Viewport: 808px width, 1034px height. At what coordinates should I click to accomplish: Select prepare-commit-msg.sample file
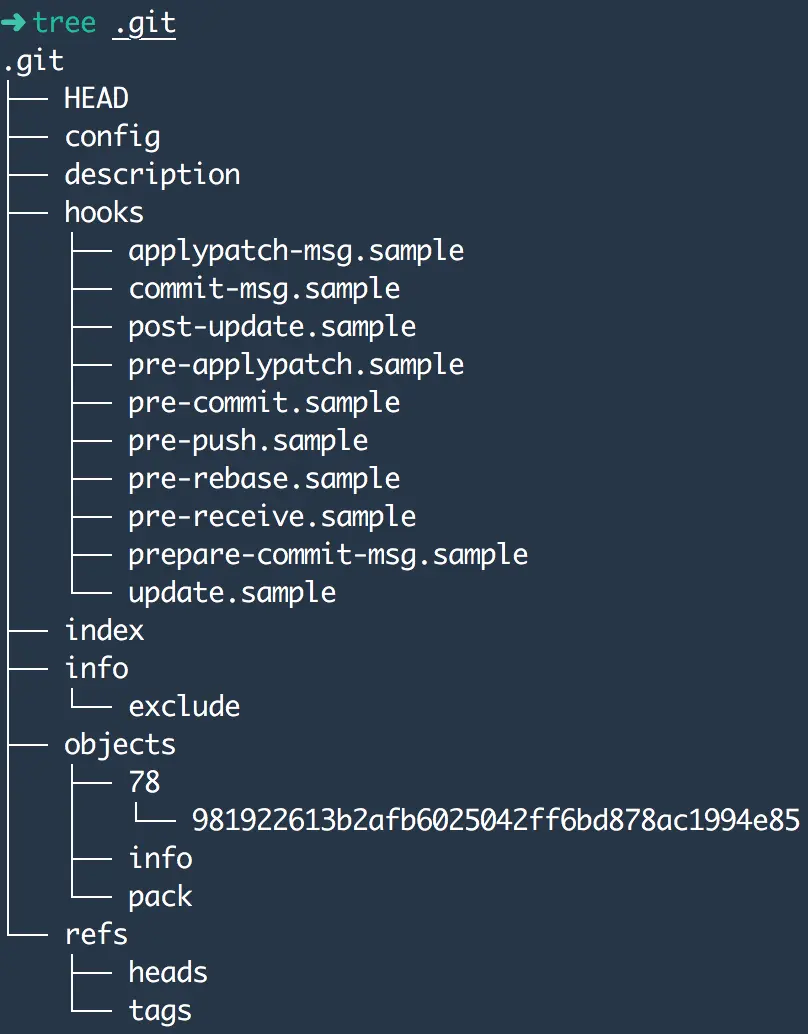(328, 554)
